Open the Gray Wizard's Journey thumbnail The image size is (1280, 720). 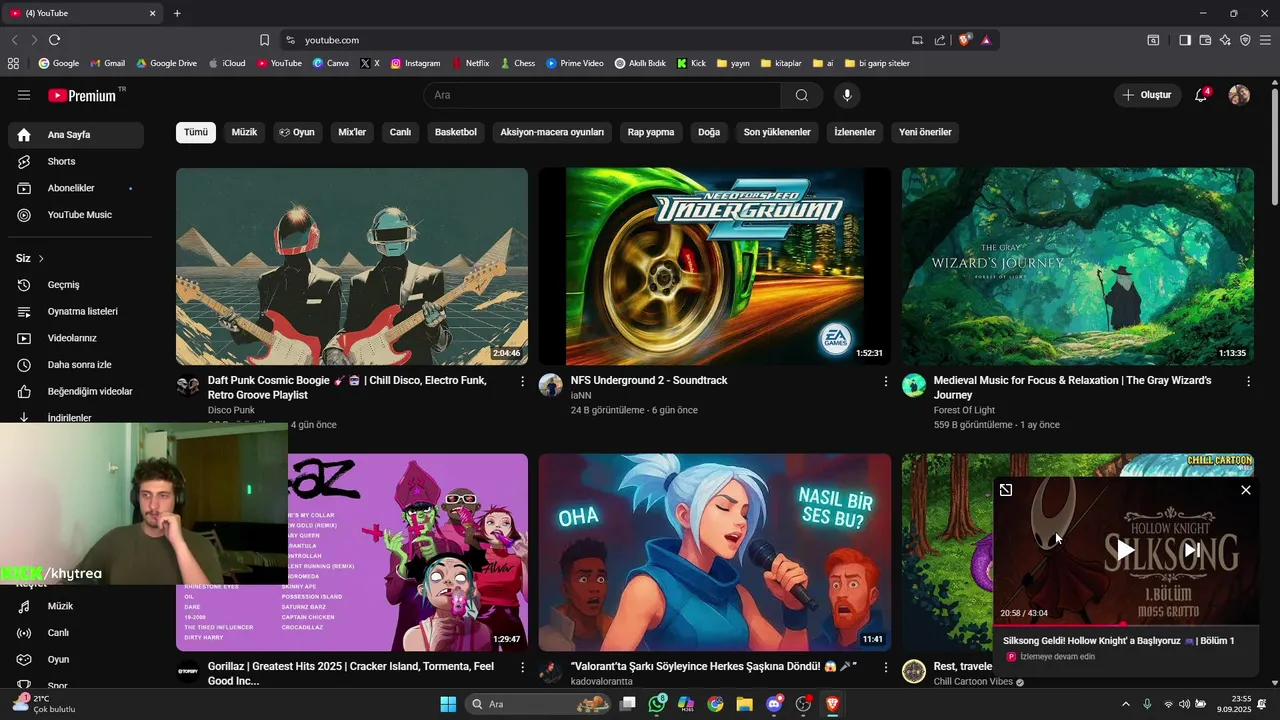point(1078,266)
